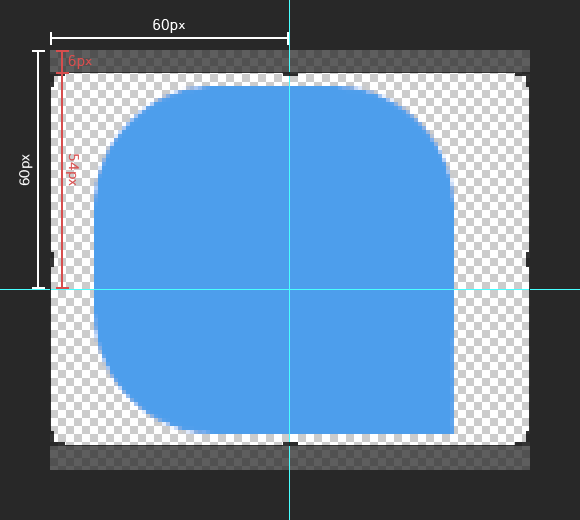Click the bottom-right corner handle of the frame
580x520 pixels.
click(x=523, y=439)
